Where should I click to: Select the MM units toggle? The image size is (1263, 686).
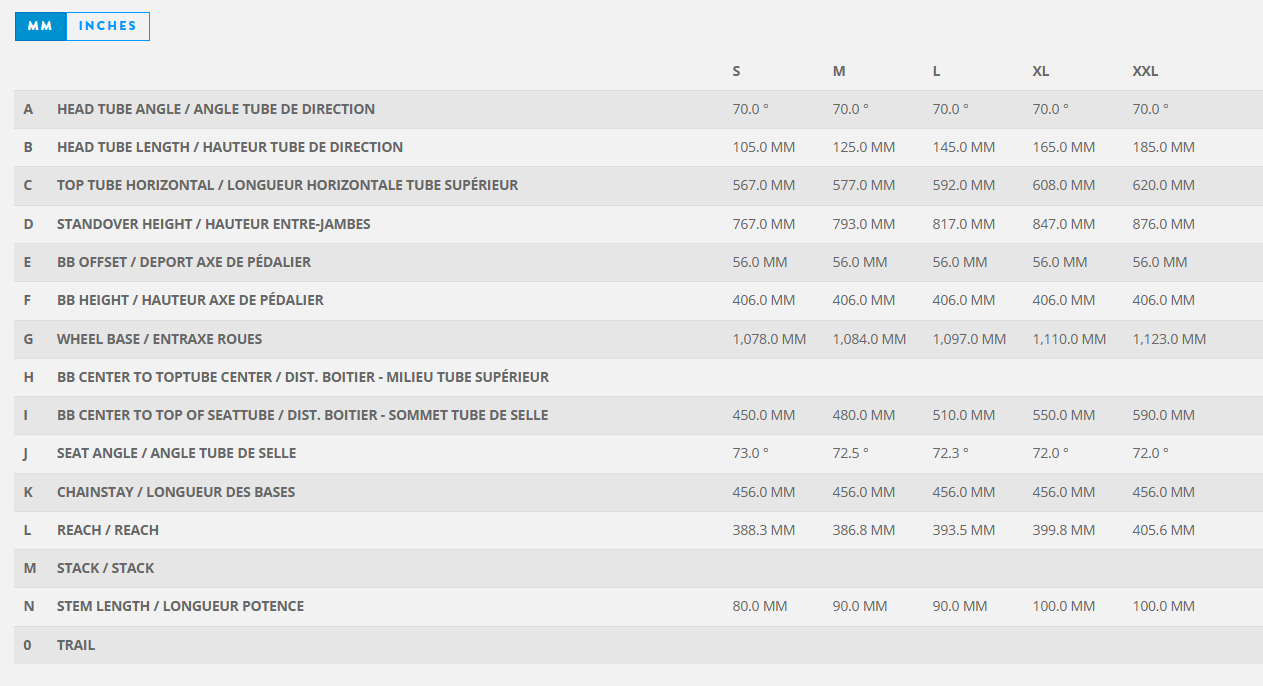pos(40,26)
